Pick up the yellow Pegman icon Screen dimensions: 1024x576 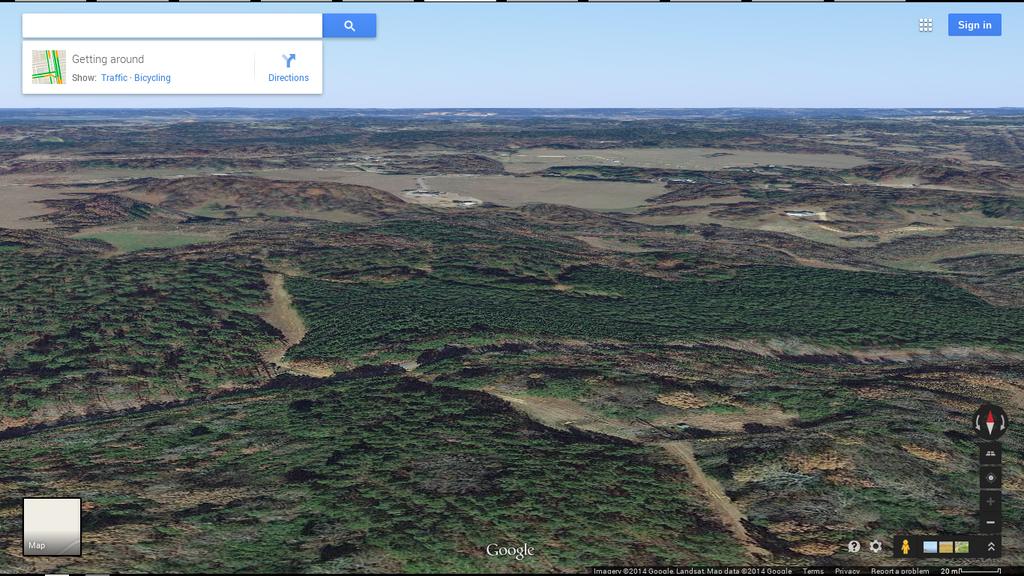pos(905,547)
